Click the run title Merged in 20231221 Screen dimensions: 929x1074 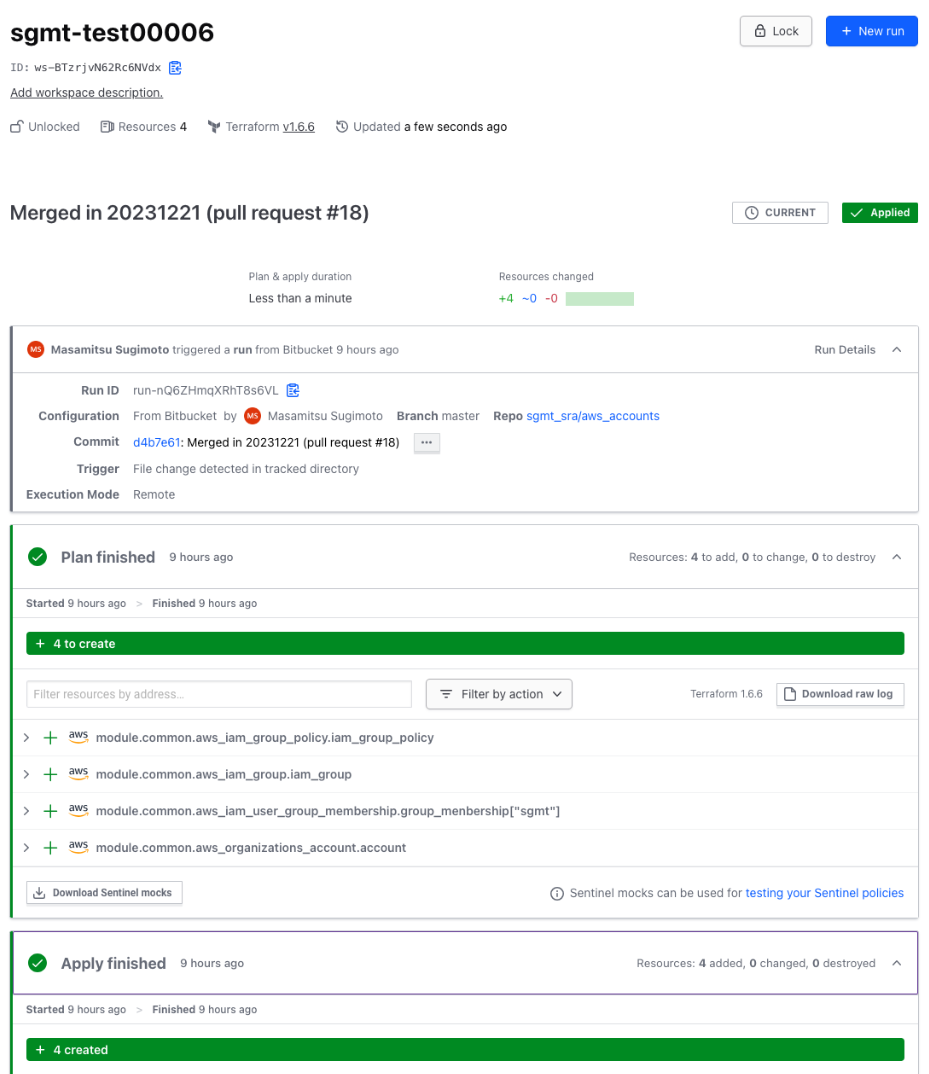click(x=189, y=213)
